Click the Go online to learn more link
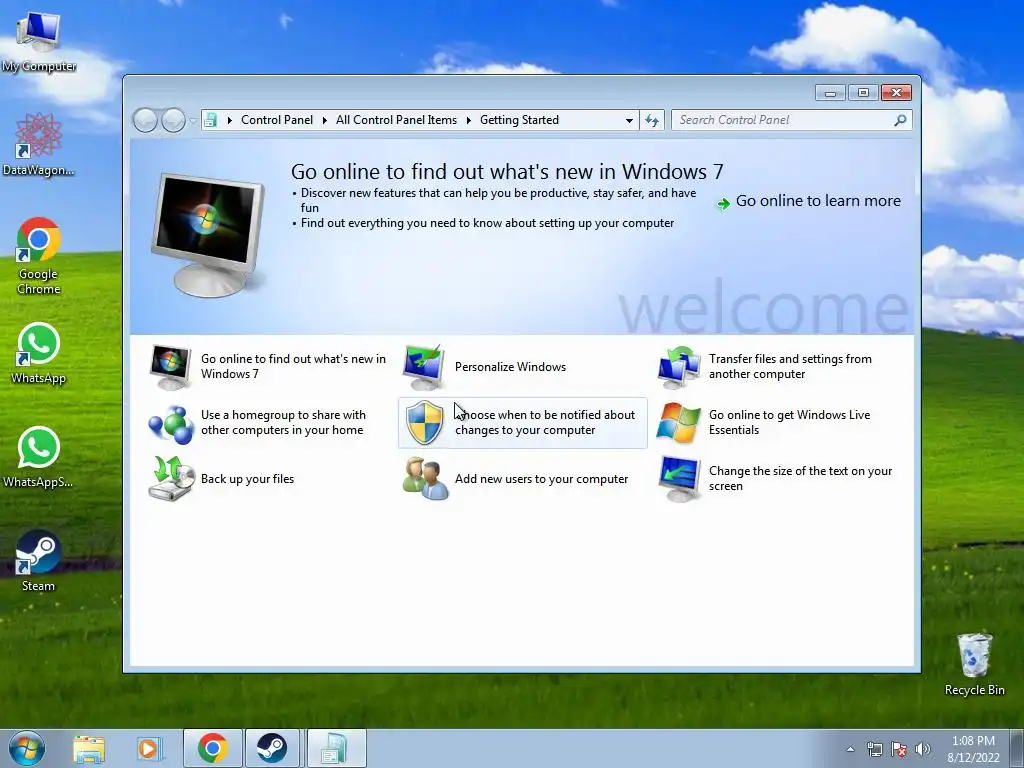 [x=818, y=200]
